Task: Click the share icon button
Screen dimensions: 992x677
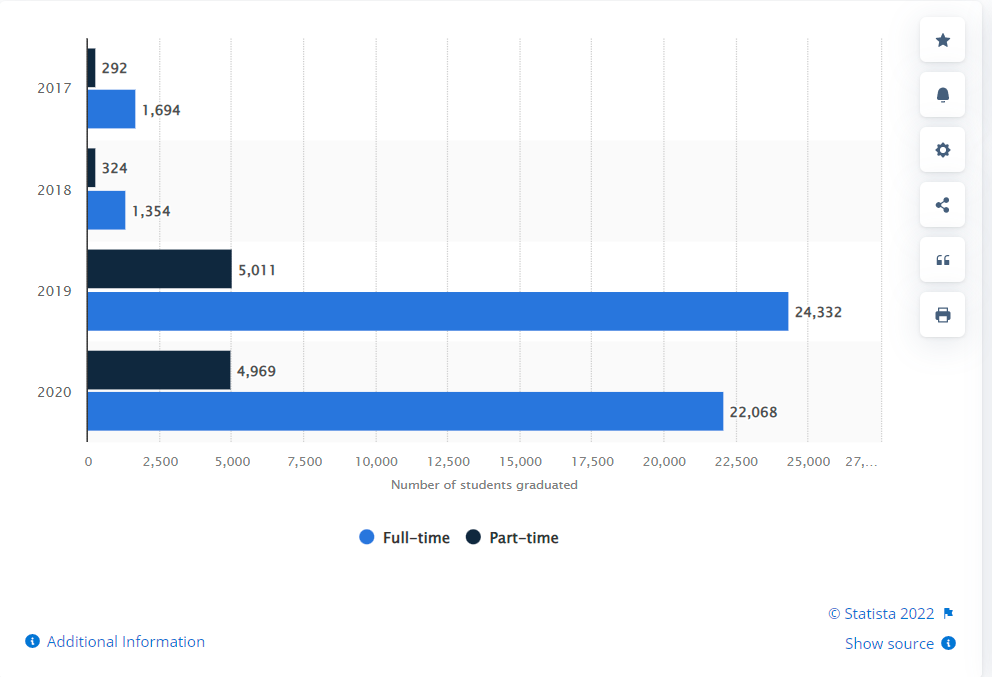Action: 942,205
